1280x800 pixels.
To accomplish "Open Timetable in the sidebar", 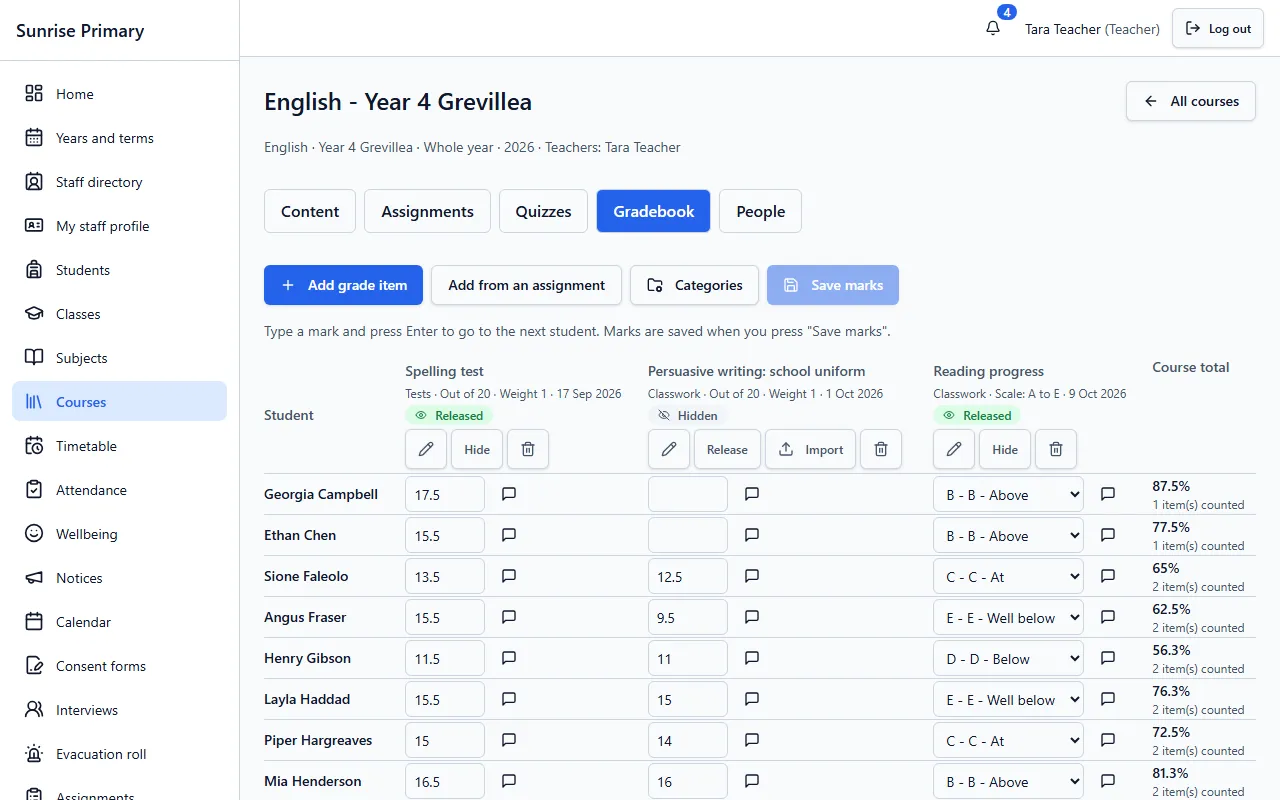I will point(120,446).
